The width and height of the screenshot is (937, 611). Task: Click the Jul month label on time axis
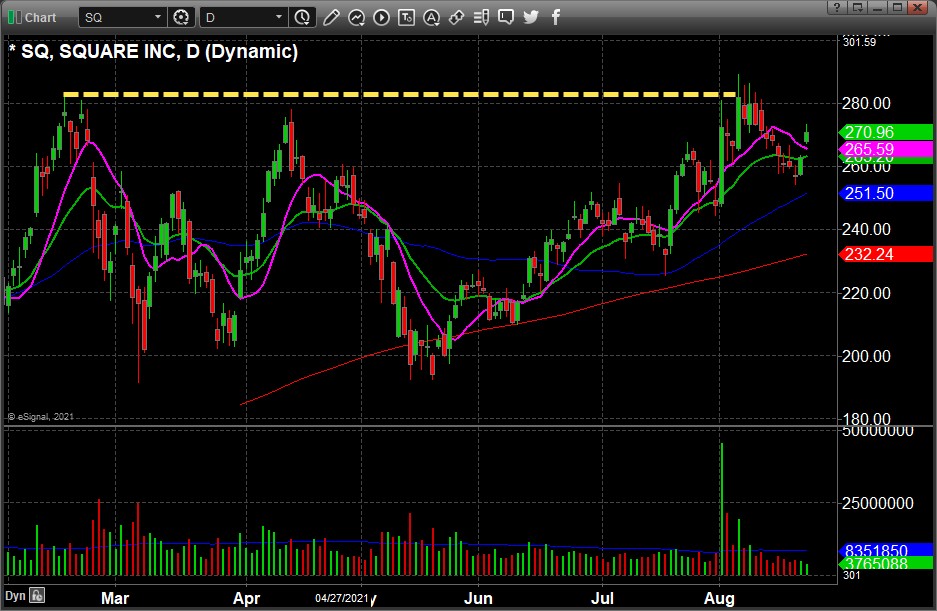602,598
